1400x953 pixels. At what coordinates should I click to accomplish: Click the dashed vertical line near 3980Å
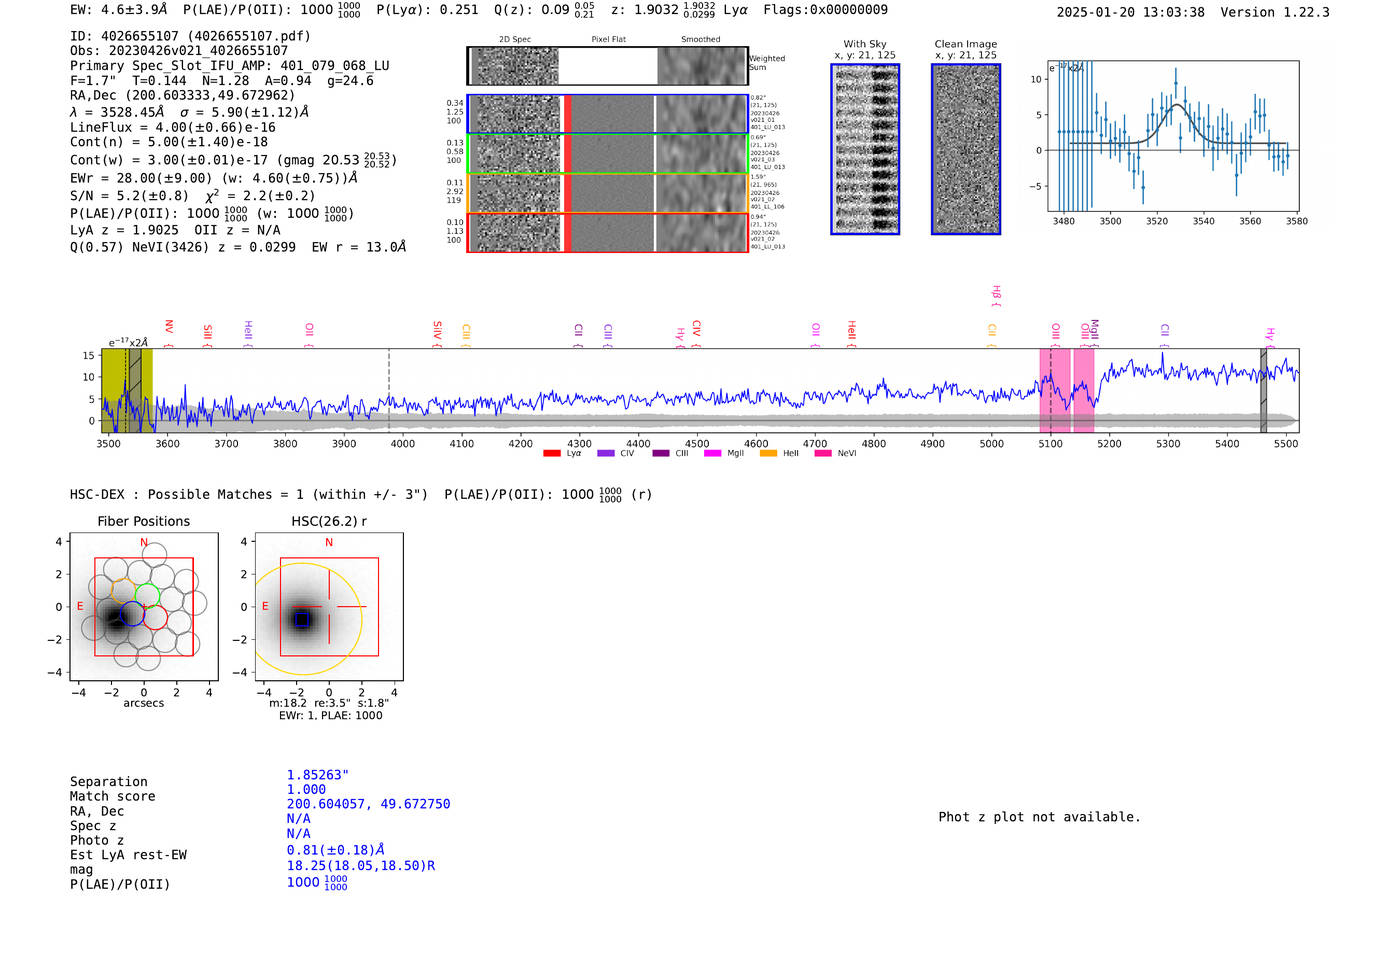389,390
